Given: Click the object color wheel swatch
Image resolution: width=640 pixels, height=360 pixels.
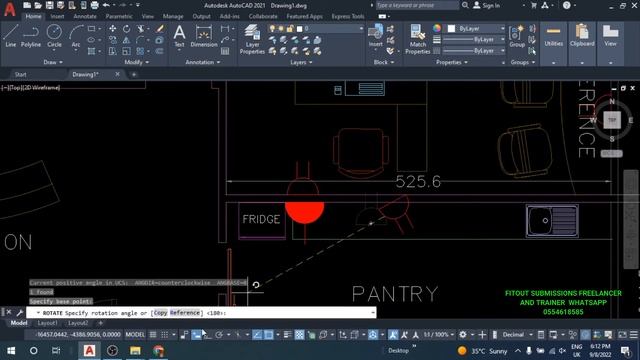Looking at the screenshot, I should (x=437, y=28).
